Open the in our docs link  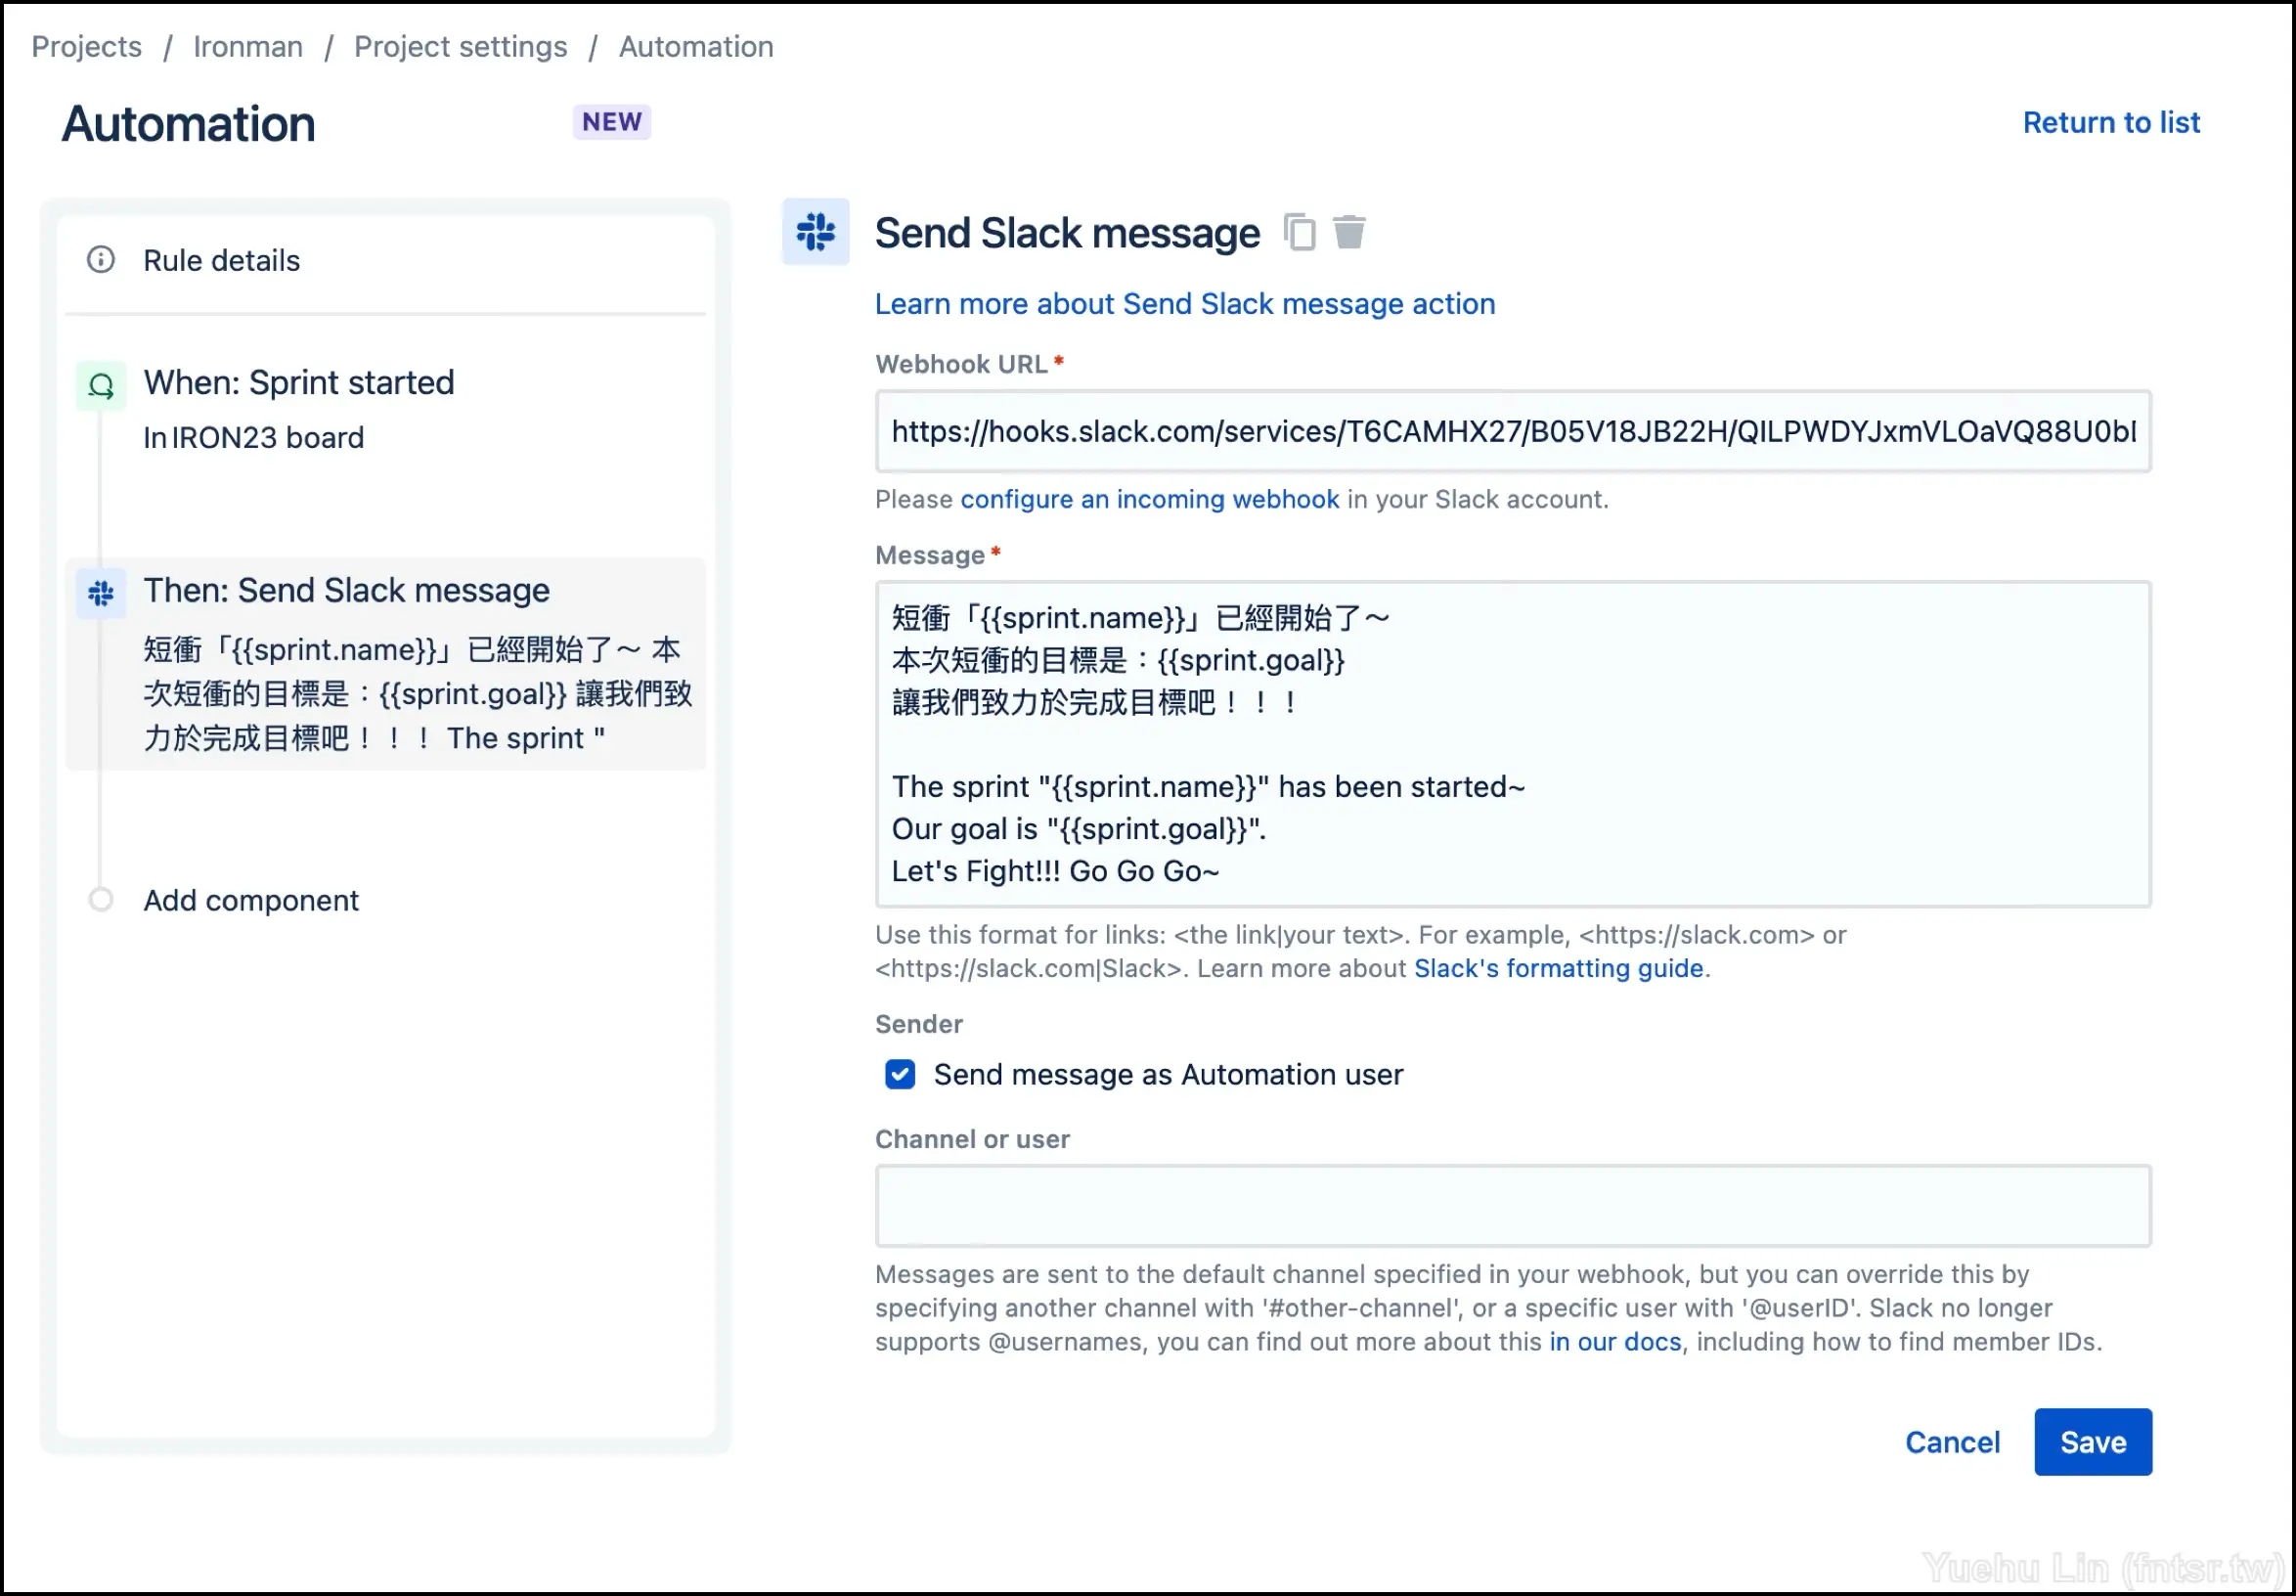(x=1616, y=1342)
